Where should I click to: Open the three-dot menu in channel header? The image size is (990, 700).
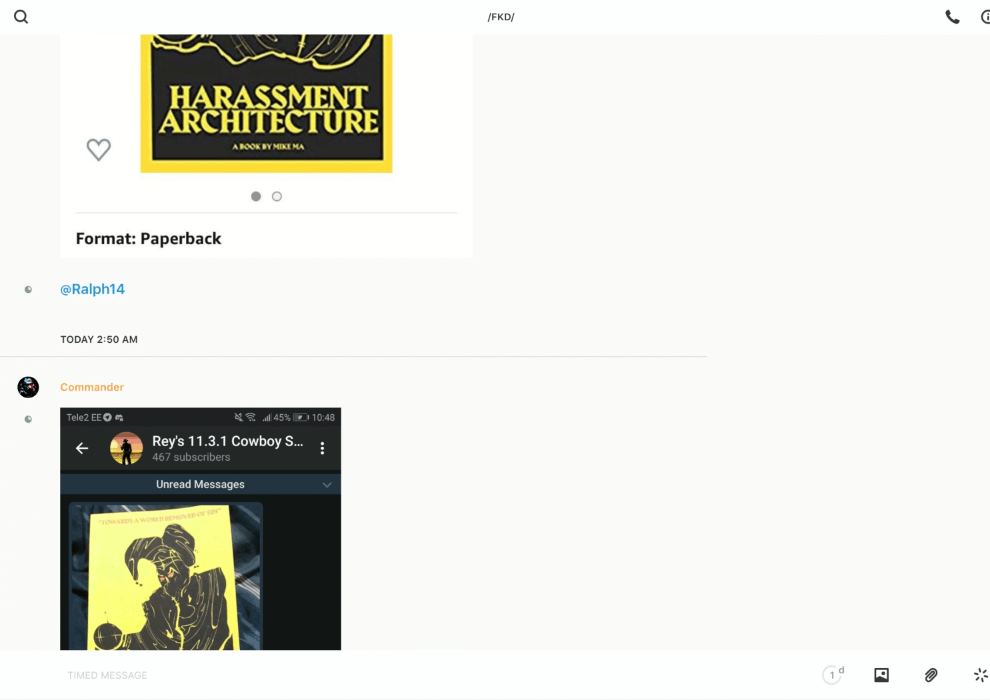(x=322, y=448)
